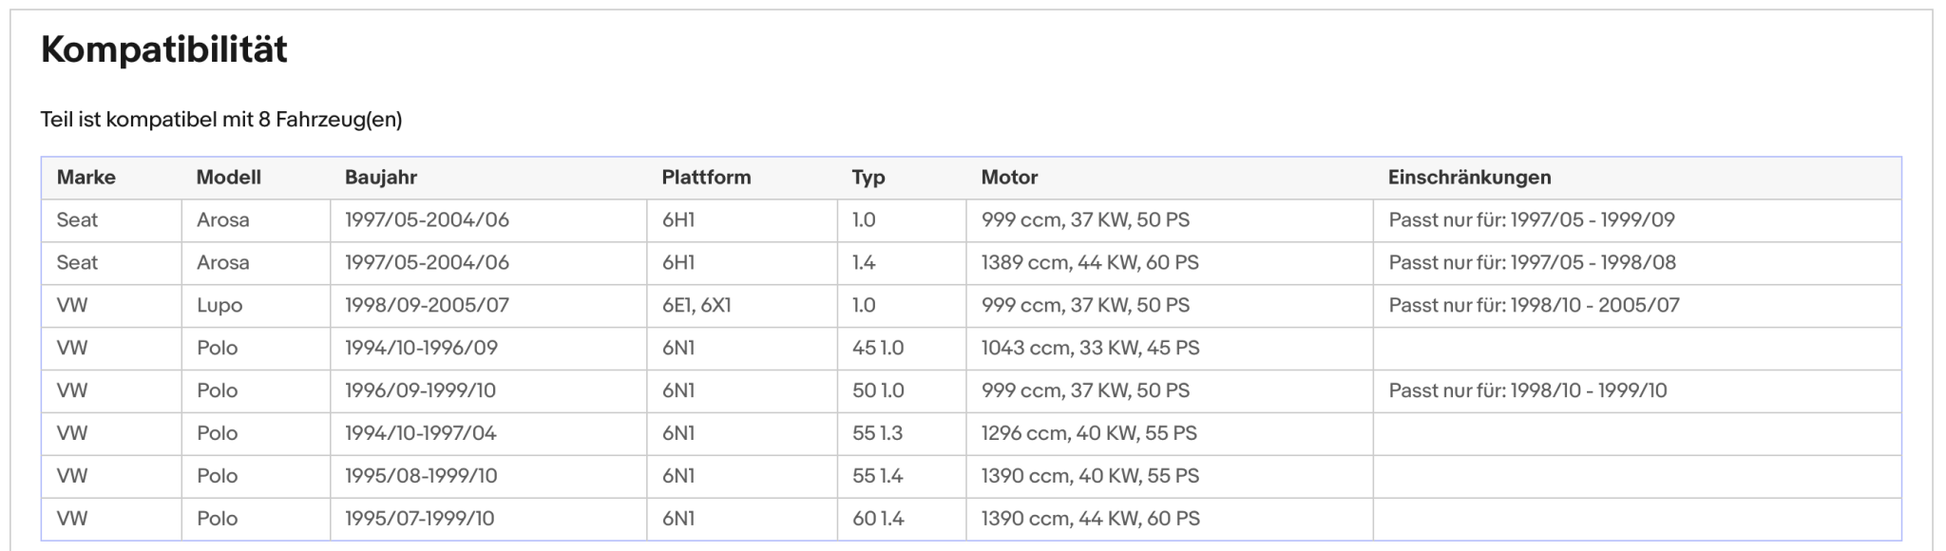Select the Plattform column header
Viewport: 1946px width, 551px height.
[706, 178]
